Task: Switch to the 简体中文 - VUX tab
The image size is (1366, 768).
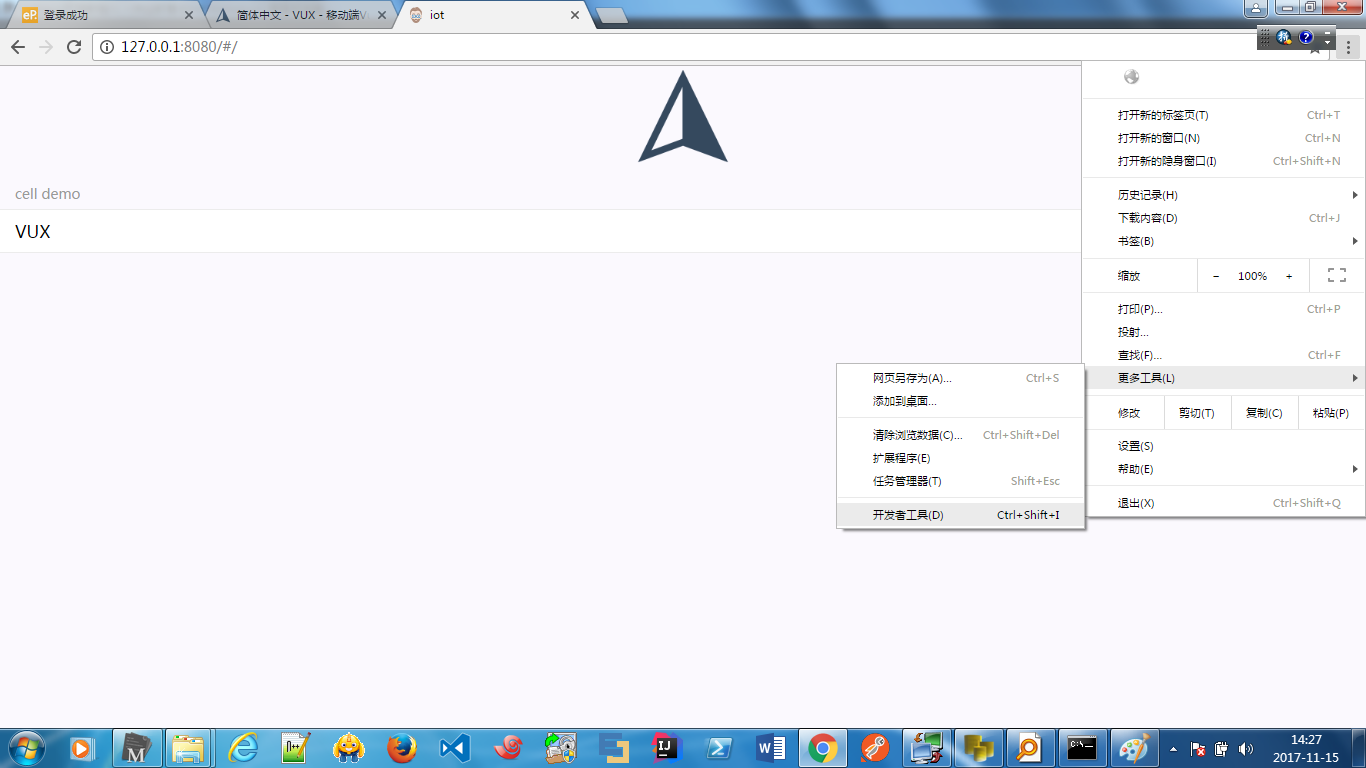Action: click(300, 15)
